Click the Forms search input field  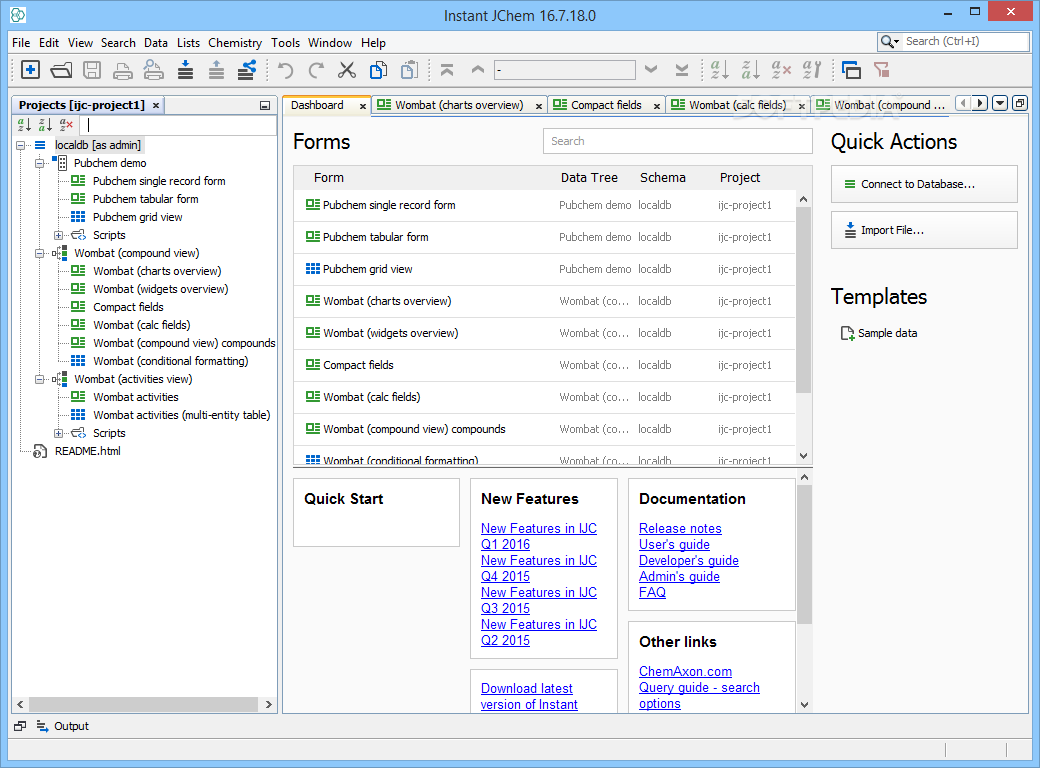point(677,141)
